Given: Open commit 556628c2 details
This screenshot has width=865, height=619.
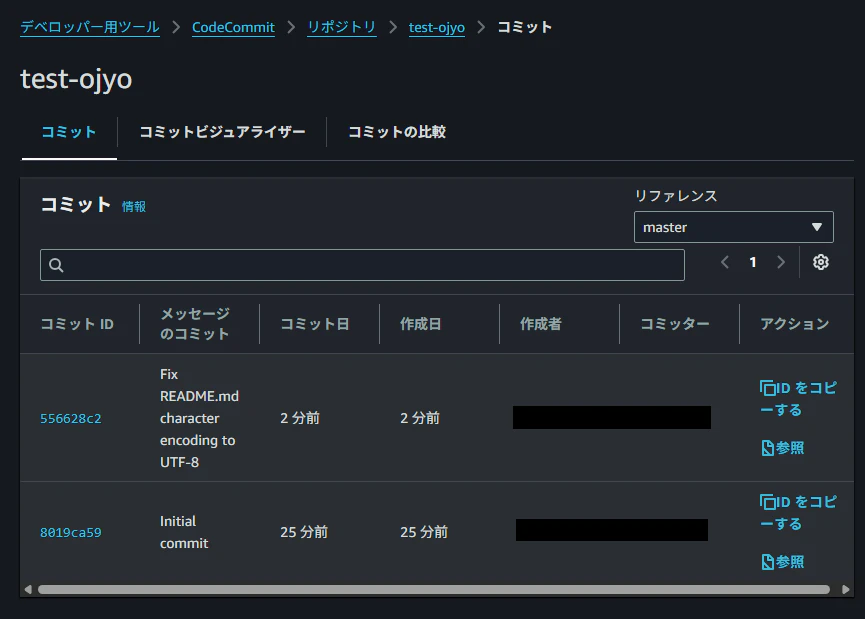Looking at the screenshot, I should (x=70, y=418).
